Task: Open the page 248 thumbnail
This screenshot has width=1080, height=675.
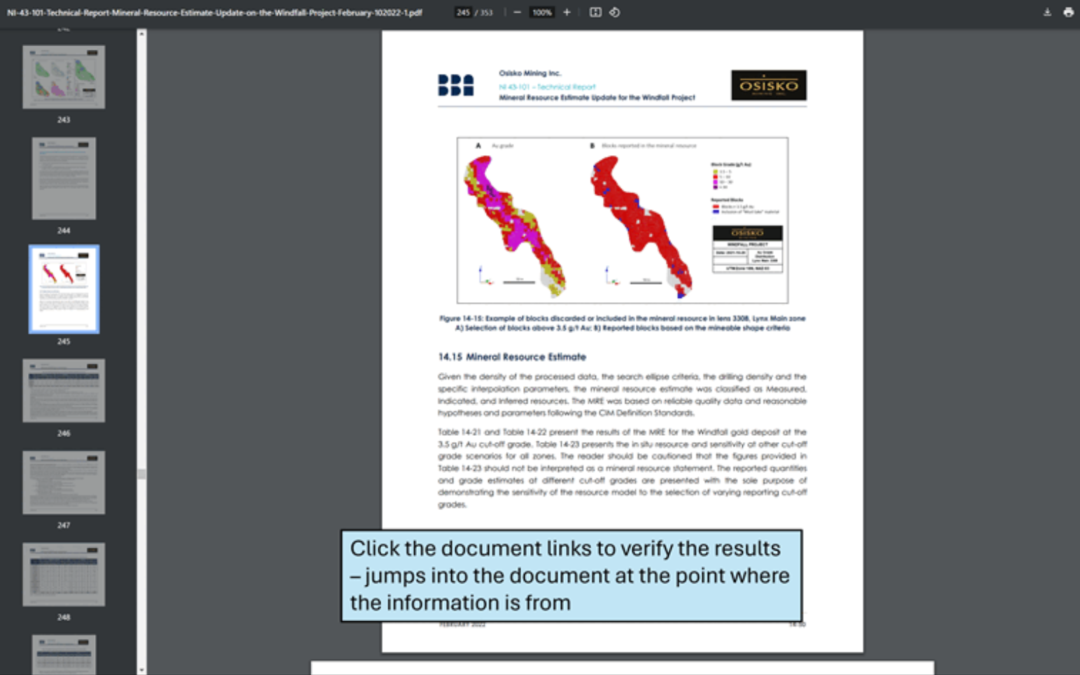Action: pyautogui.click(x=64, y=574)
